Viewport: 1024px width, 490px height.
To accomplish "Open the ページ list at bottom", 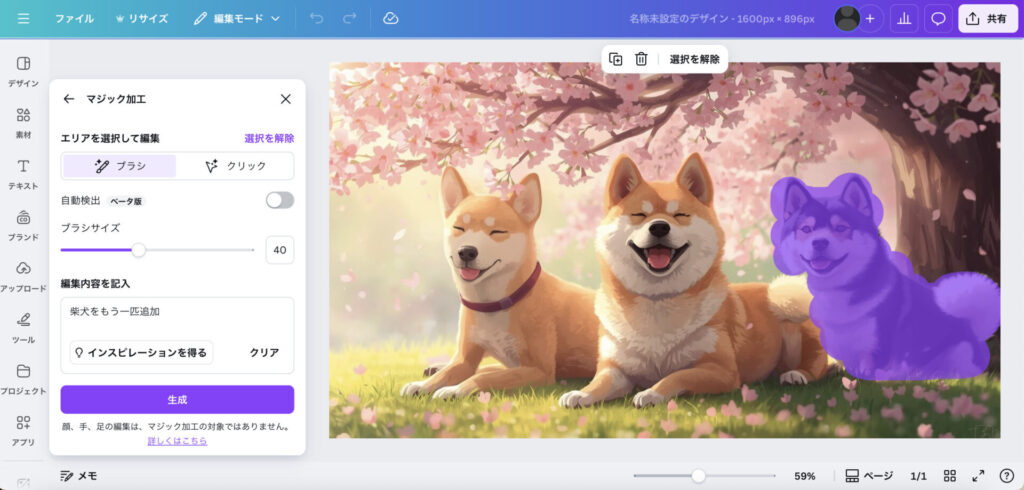I will (869, 476).
